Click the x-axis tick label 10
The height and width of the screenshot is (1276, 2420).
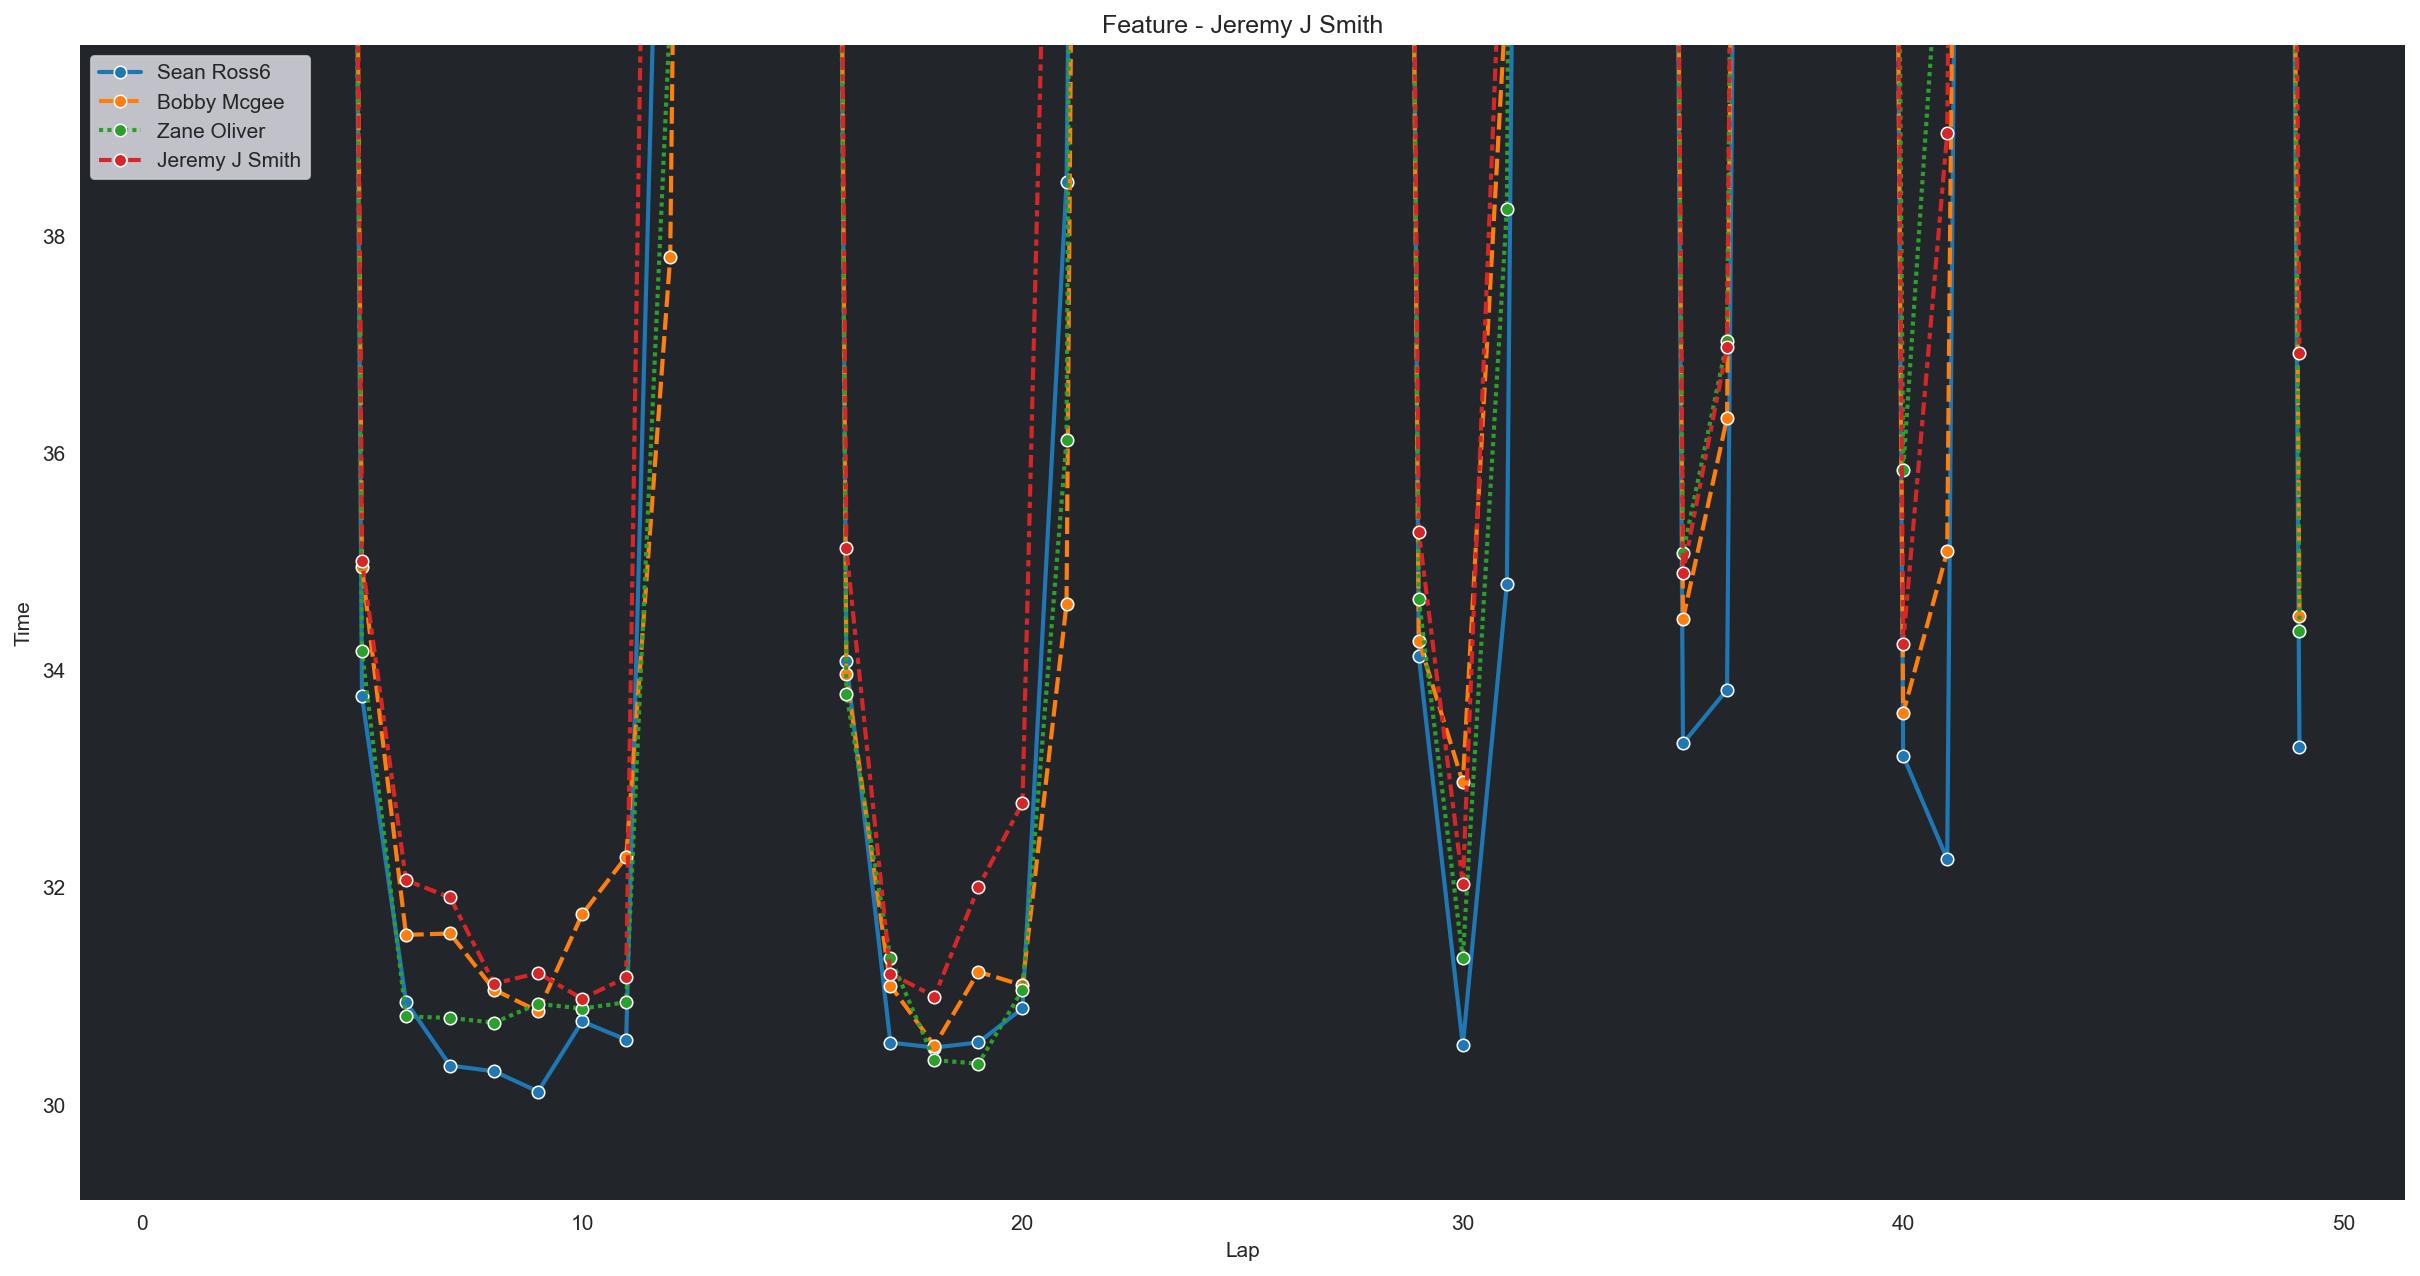point(582,1223)
